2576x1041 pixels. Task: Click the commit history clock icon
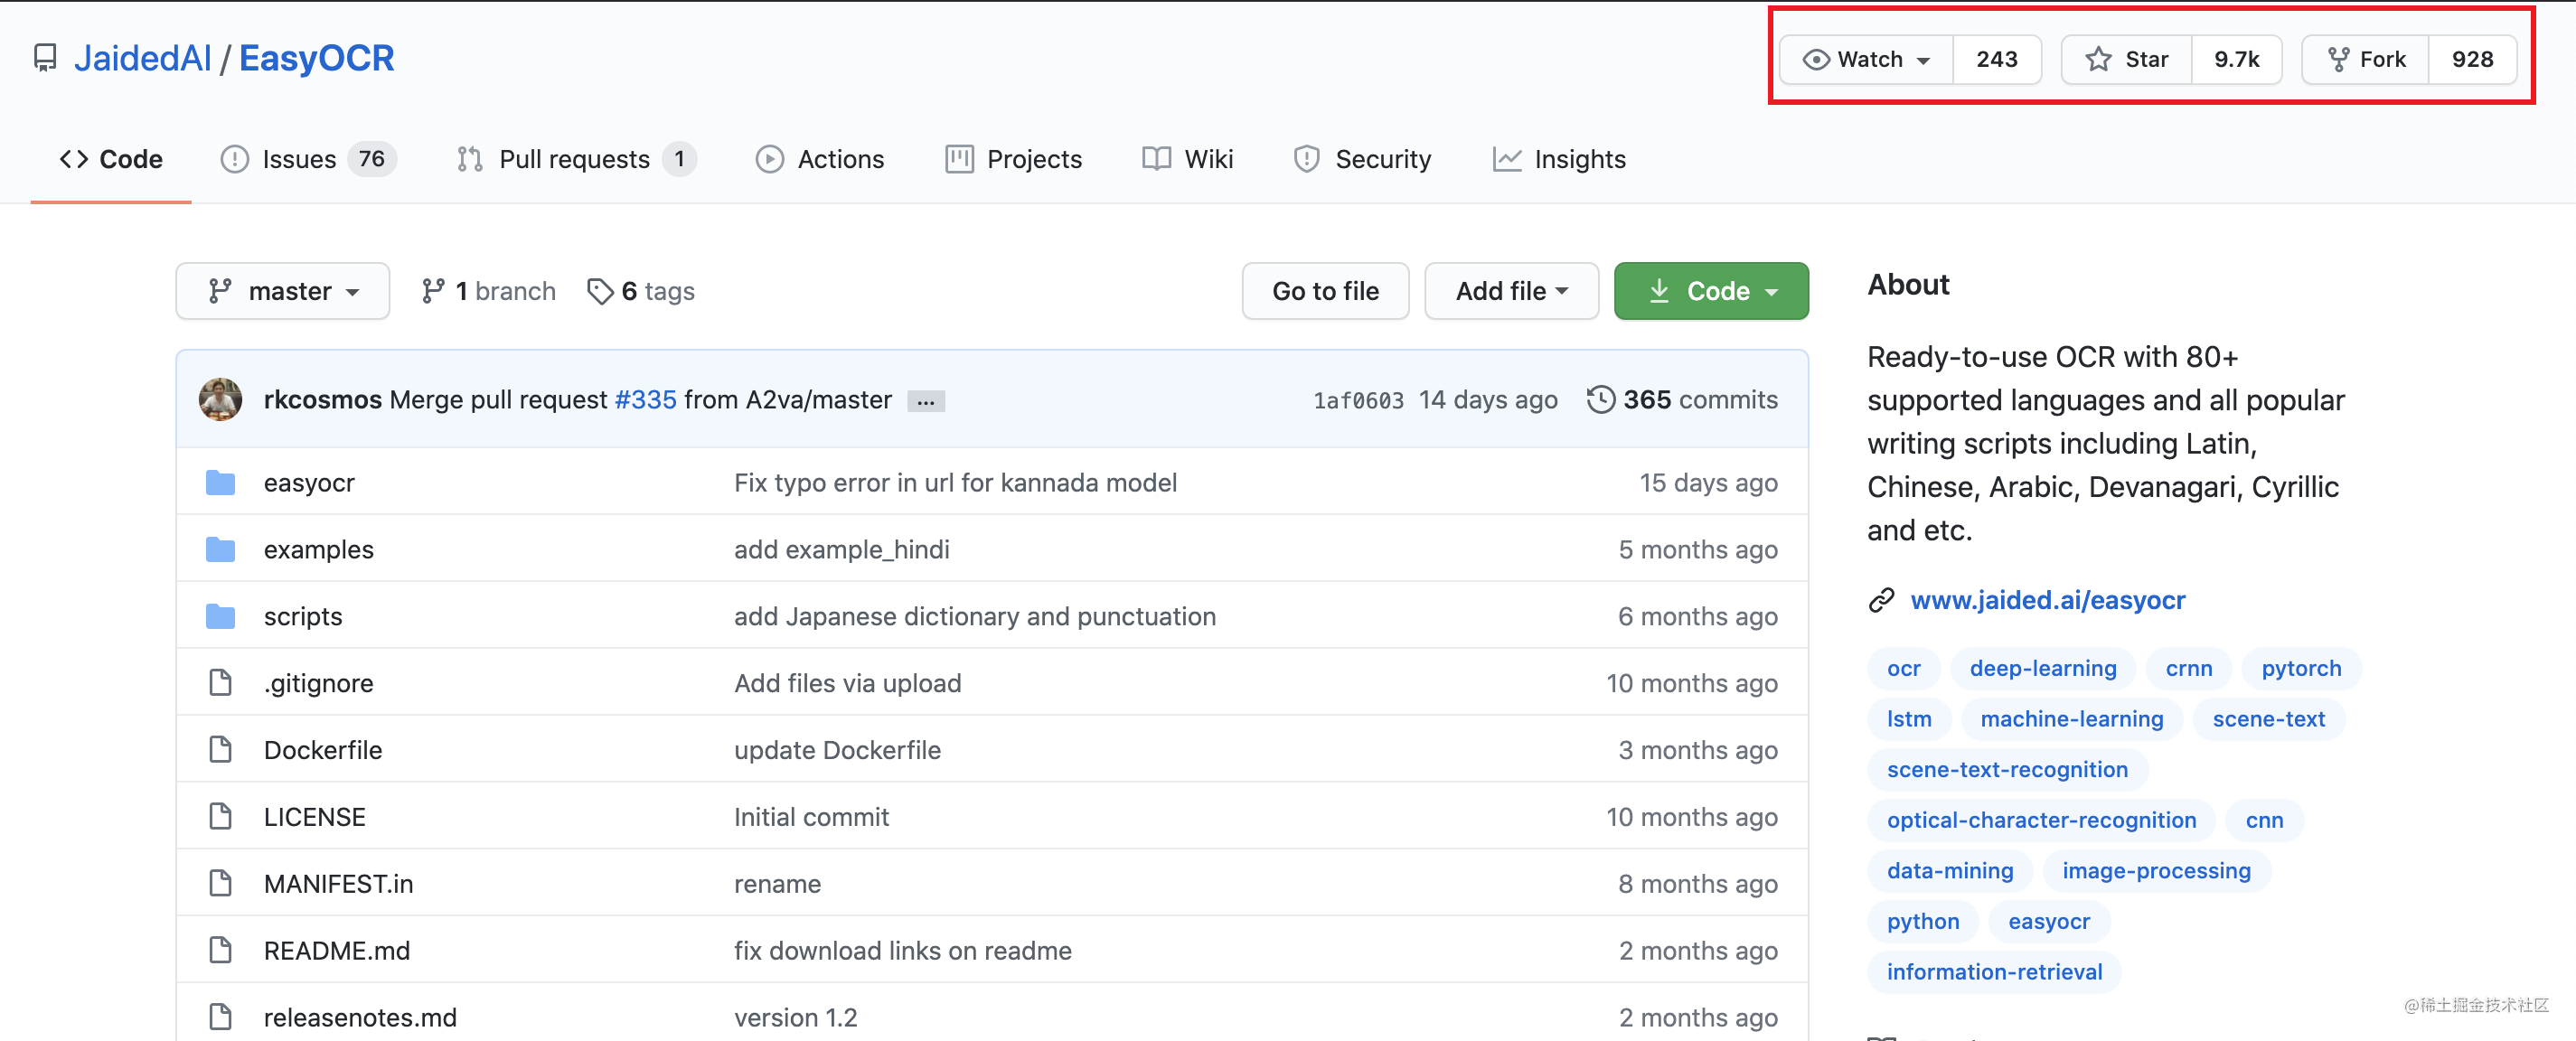tap(1600, 399)
